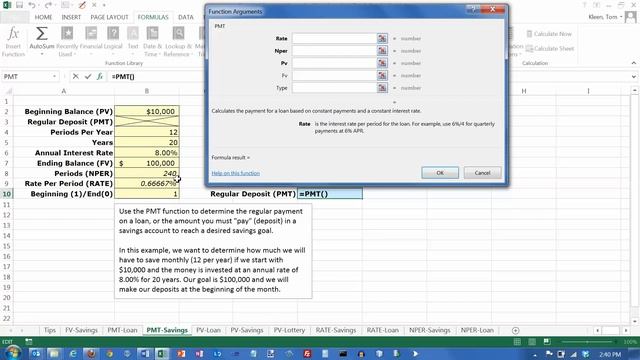
Task: Click the AutoSum sigma icon
Action: (x=42, y=33)
